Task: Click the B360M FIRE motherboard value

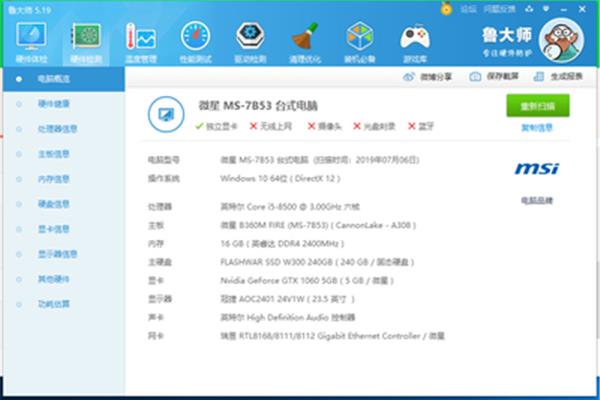Action: click(x=318, y=225)
